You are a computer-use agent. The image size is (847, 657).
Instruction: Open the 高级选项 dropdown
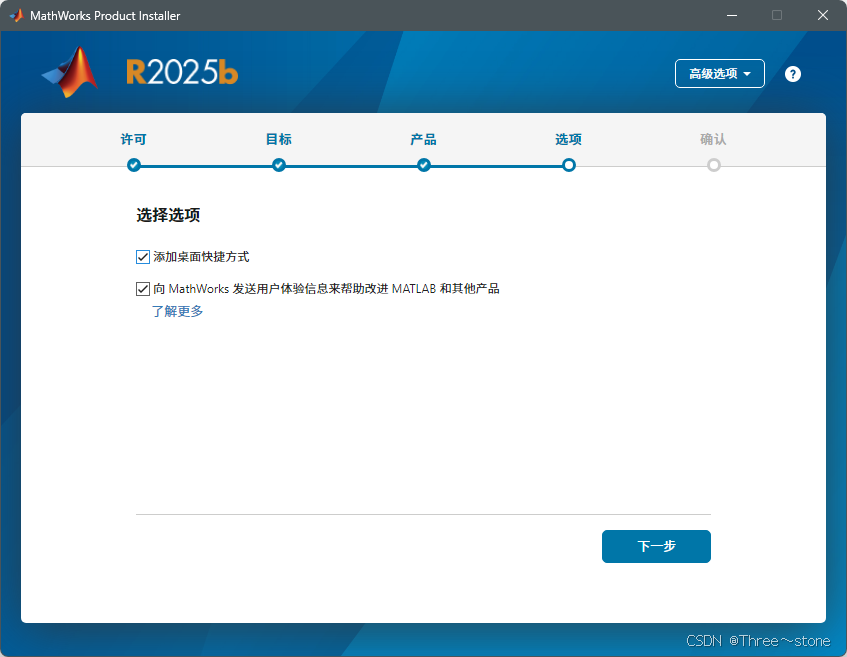pyautogui.click(x=720, y=73)
